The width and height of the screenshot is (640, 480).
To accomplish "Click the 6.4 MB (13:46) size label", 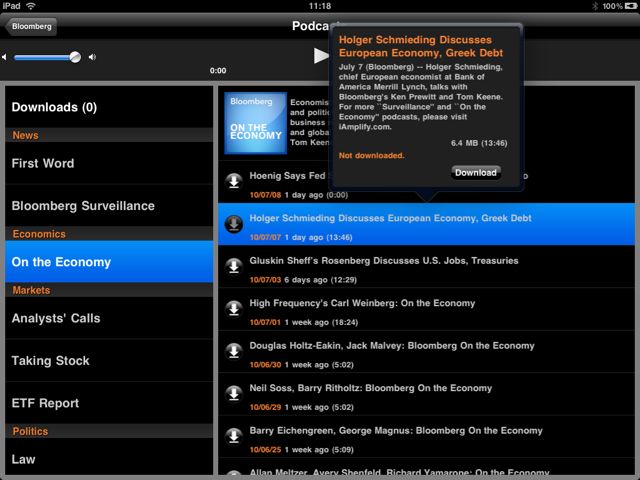I will (479, 143).
